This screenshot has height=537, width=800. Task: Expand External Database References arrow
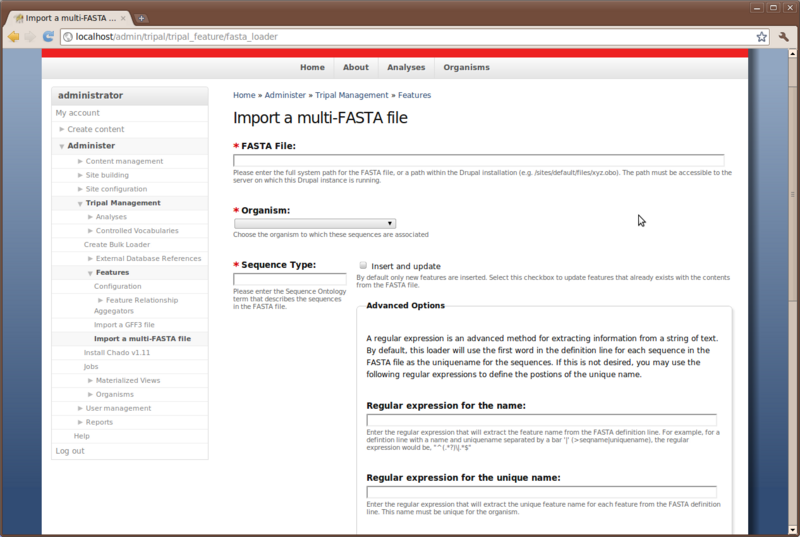coord(90,259)
